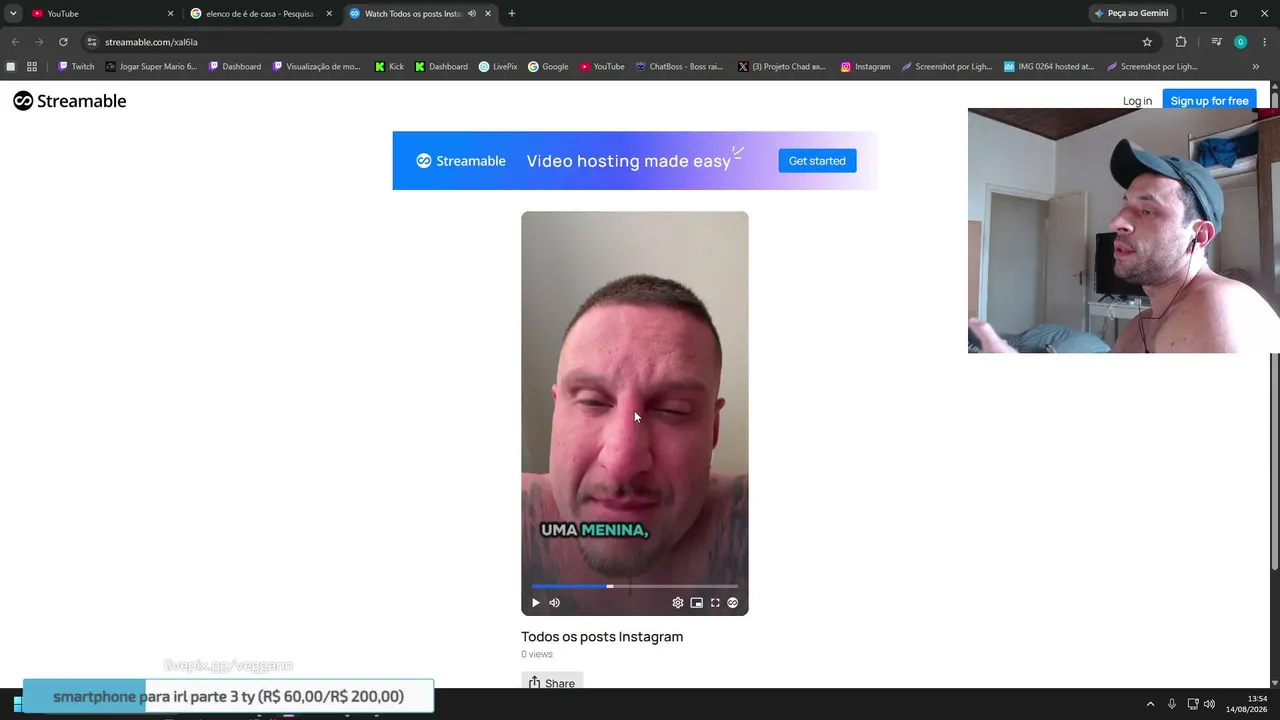Open the Extensions puzzle icon
Viewport: 1280px width, 720px height.
(x=1181, y=42)
